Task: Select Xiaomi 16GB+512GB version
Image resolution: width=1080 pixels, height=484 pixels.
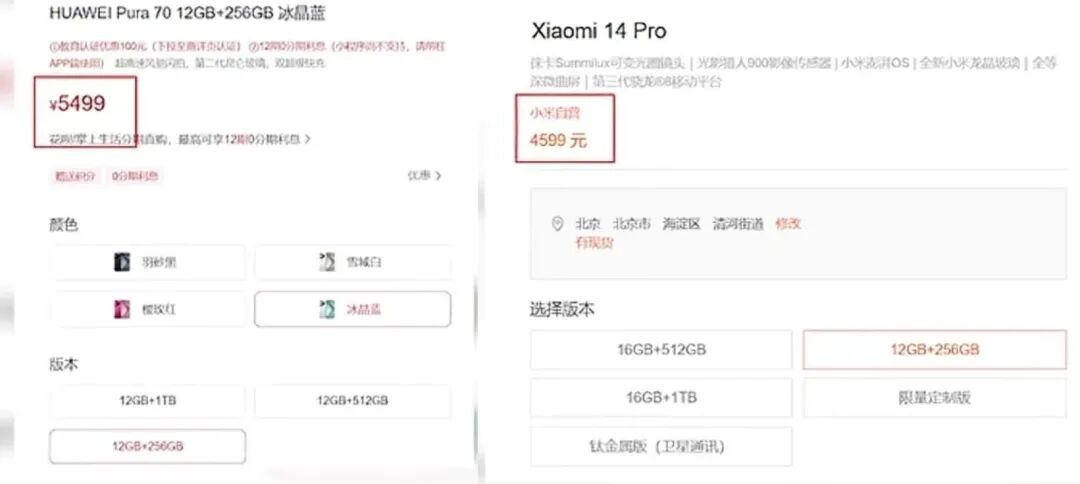Action: (661, 350)
